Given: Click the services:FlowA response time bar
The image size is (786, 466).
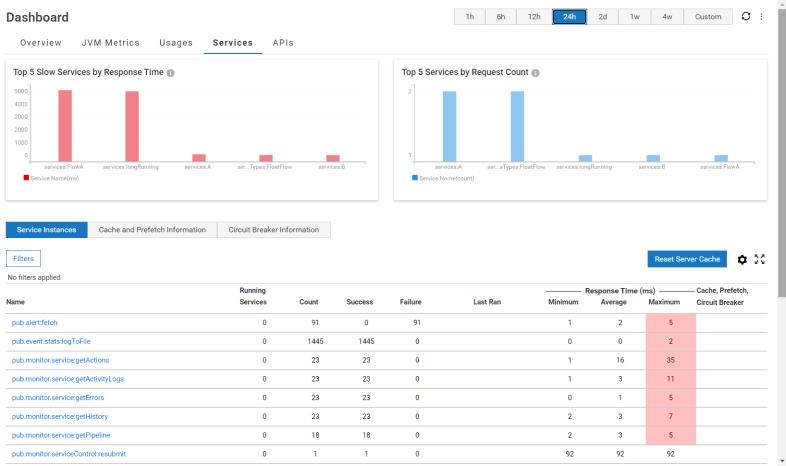Looking at the screenshot, I should 65,125.
